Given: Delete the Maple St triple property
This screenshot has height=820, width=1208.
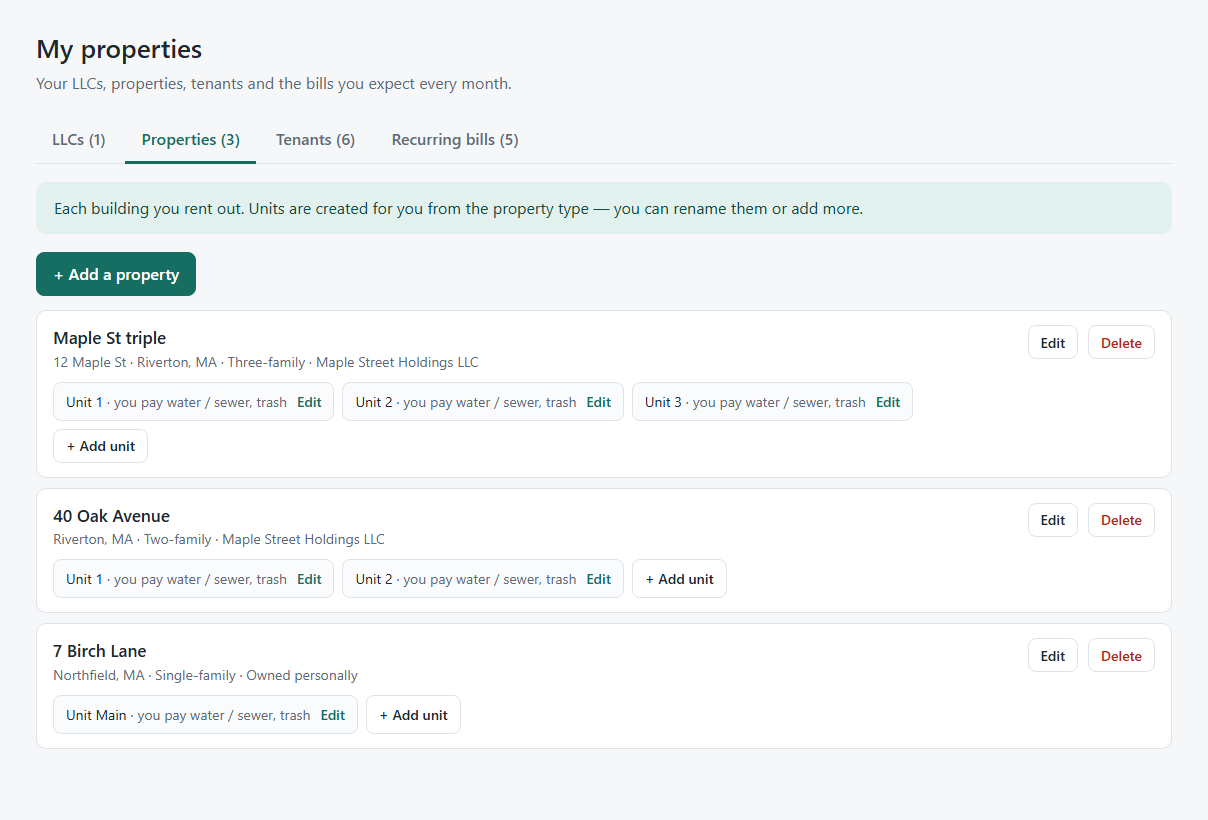Looking at the screenshot, I should 1121,342.
